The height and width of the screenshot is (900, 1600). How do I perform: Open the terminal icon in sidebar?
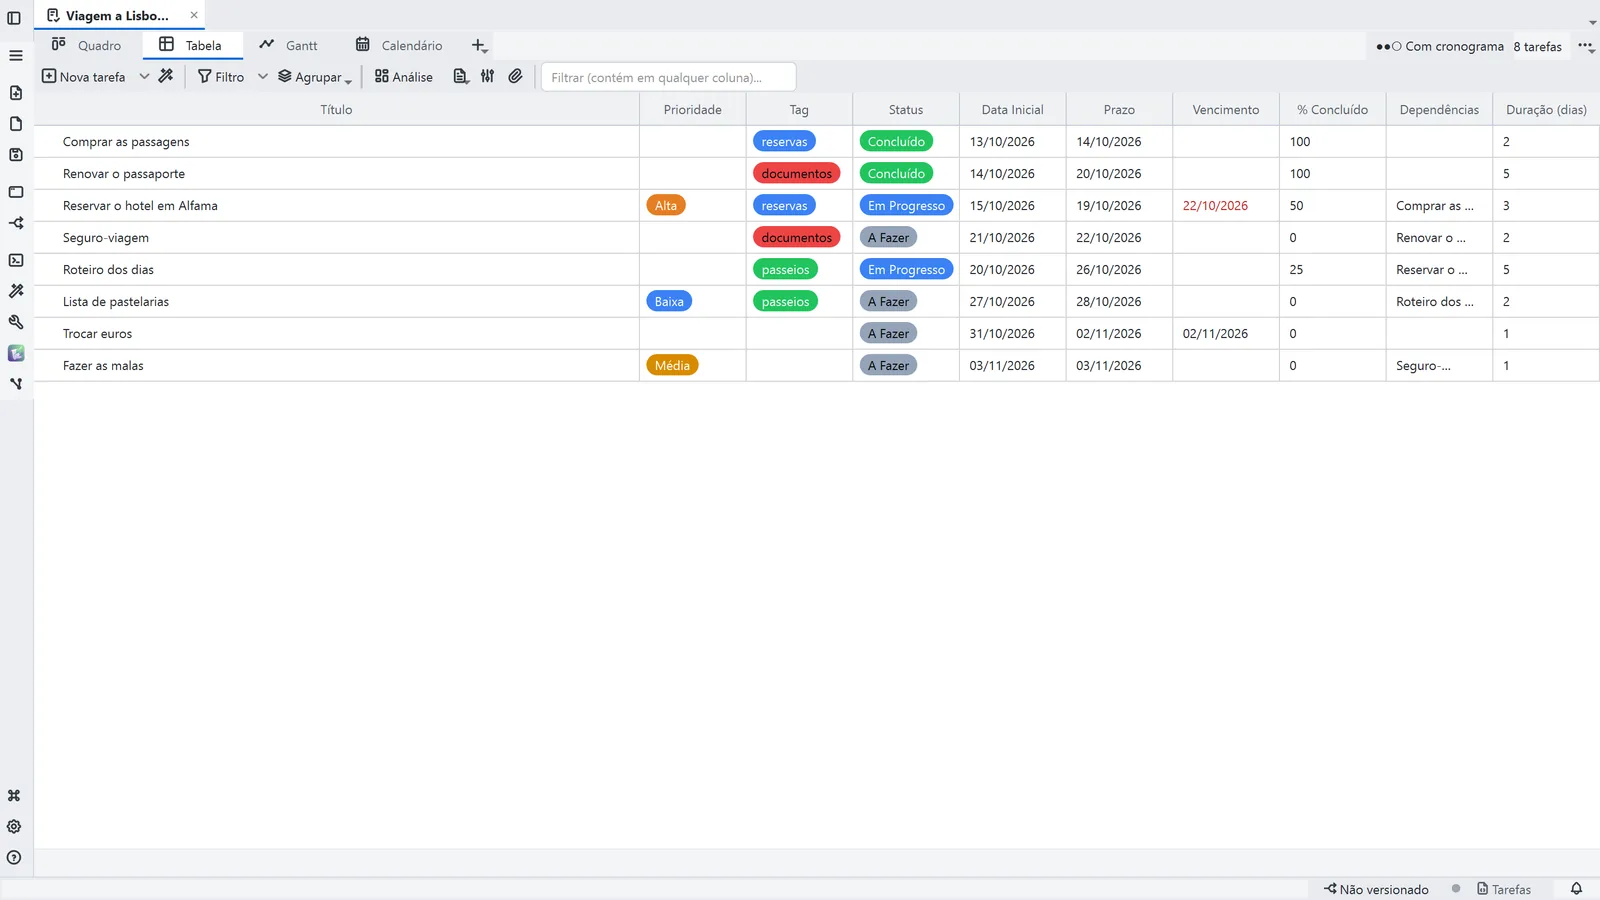click(16, 260)
